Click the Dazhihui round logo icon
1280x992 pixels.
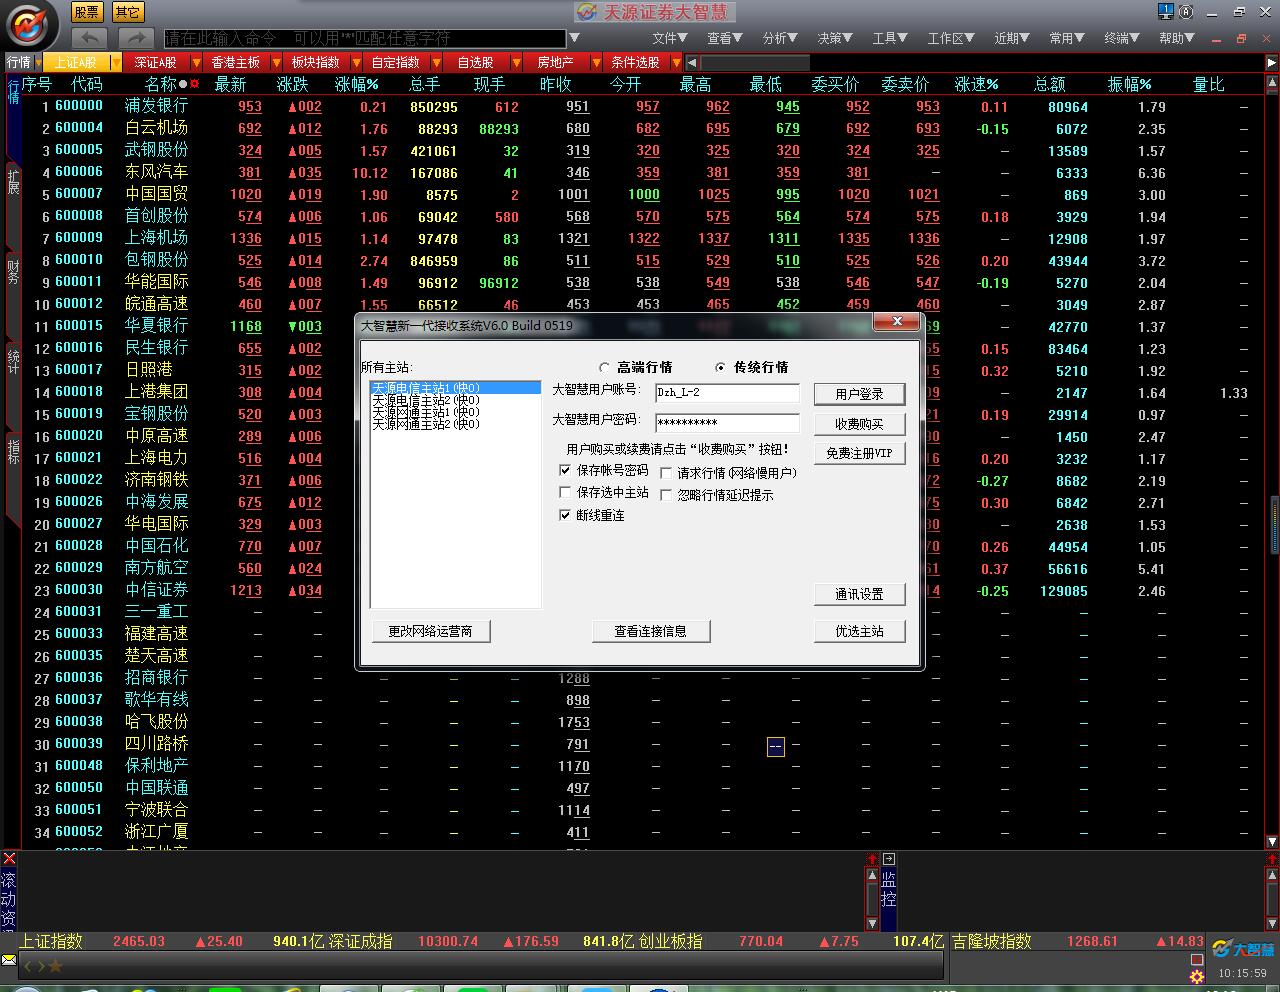point(30,26)
